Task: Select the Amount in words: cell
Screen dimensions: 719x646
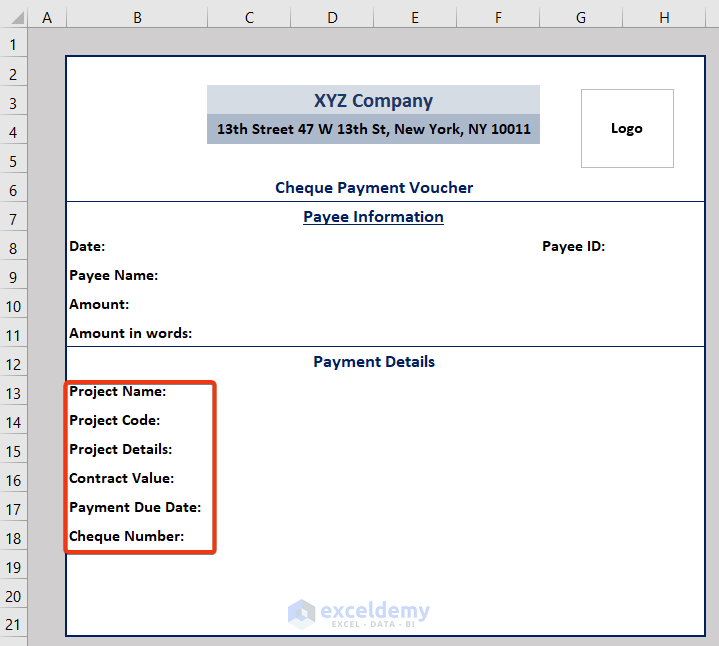Action: tap(137, 333)
